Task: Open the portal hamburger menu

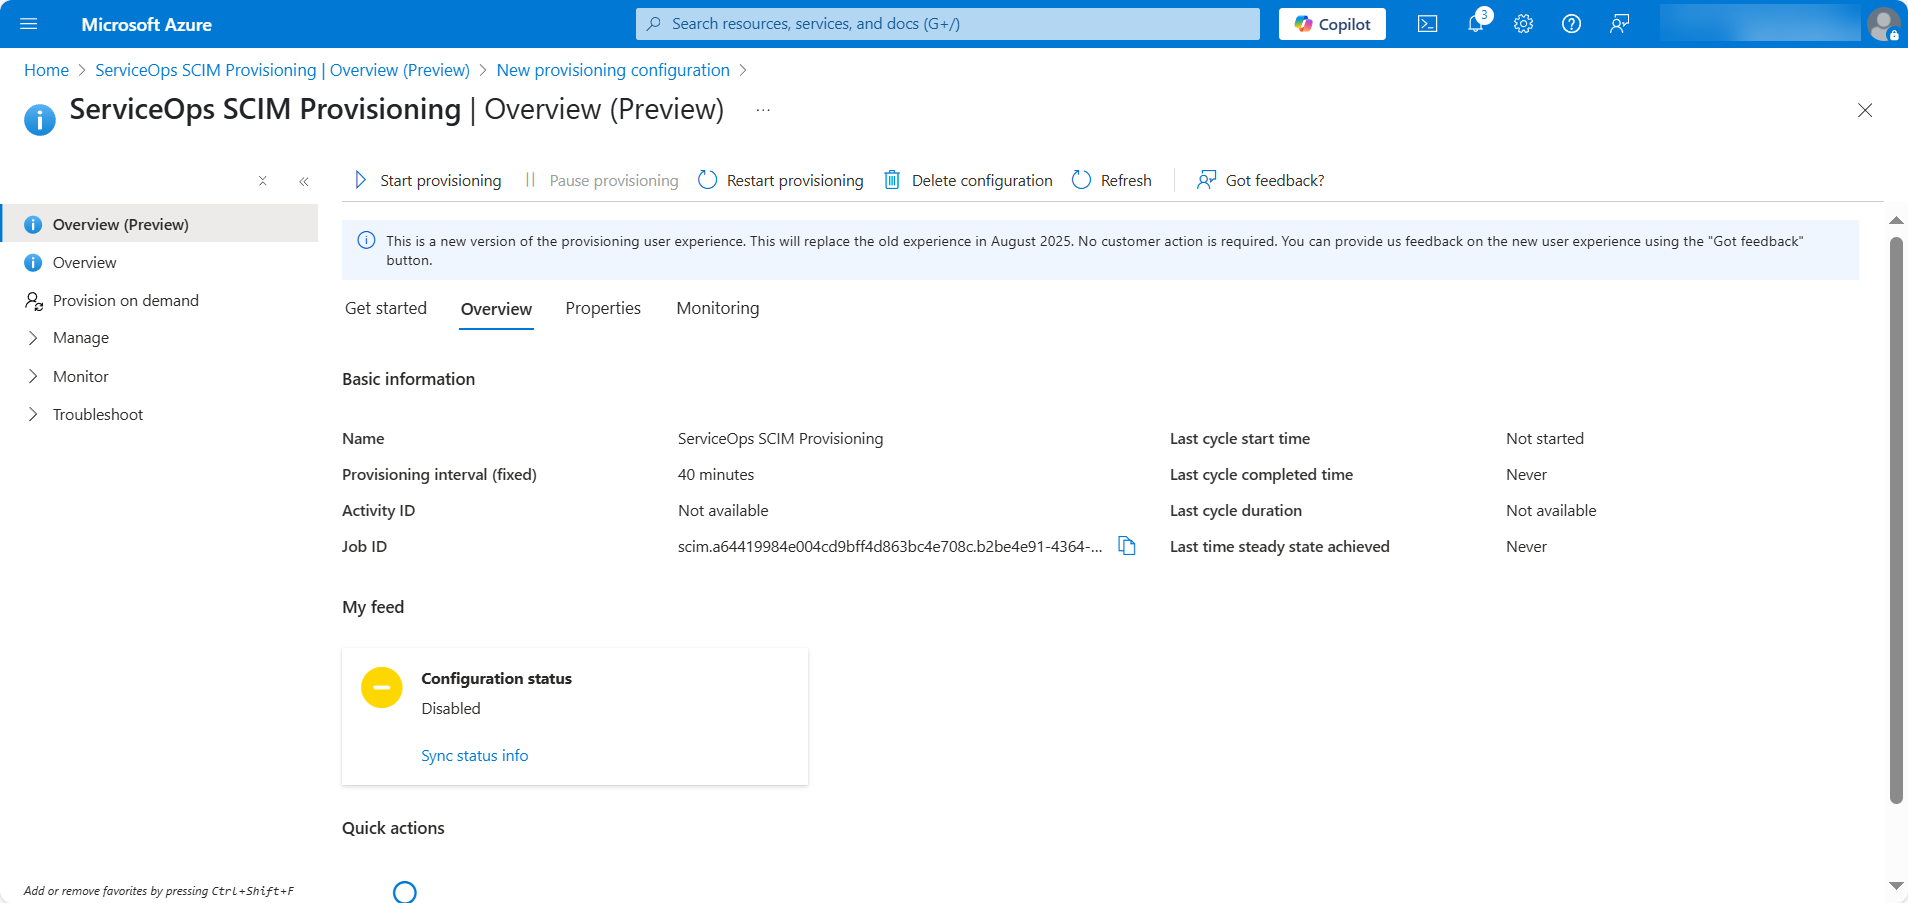Action: click(29, 24)
